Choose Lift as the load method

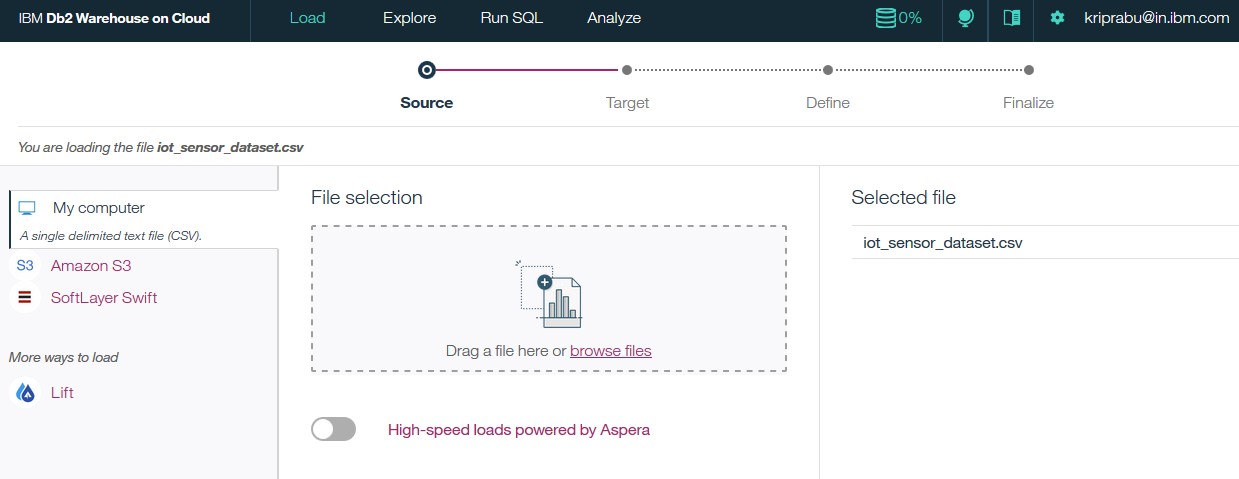[x=62, y=393]
